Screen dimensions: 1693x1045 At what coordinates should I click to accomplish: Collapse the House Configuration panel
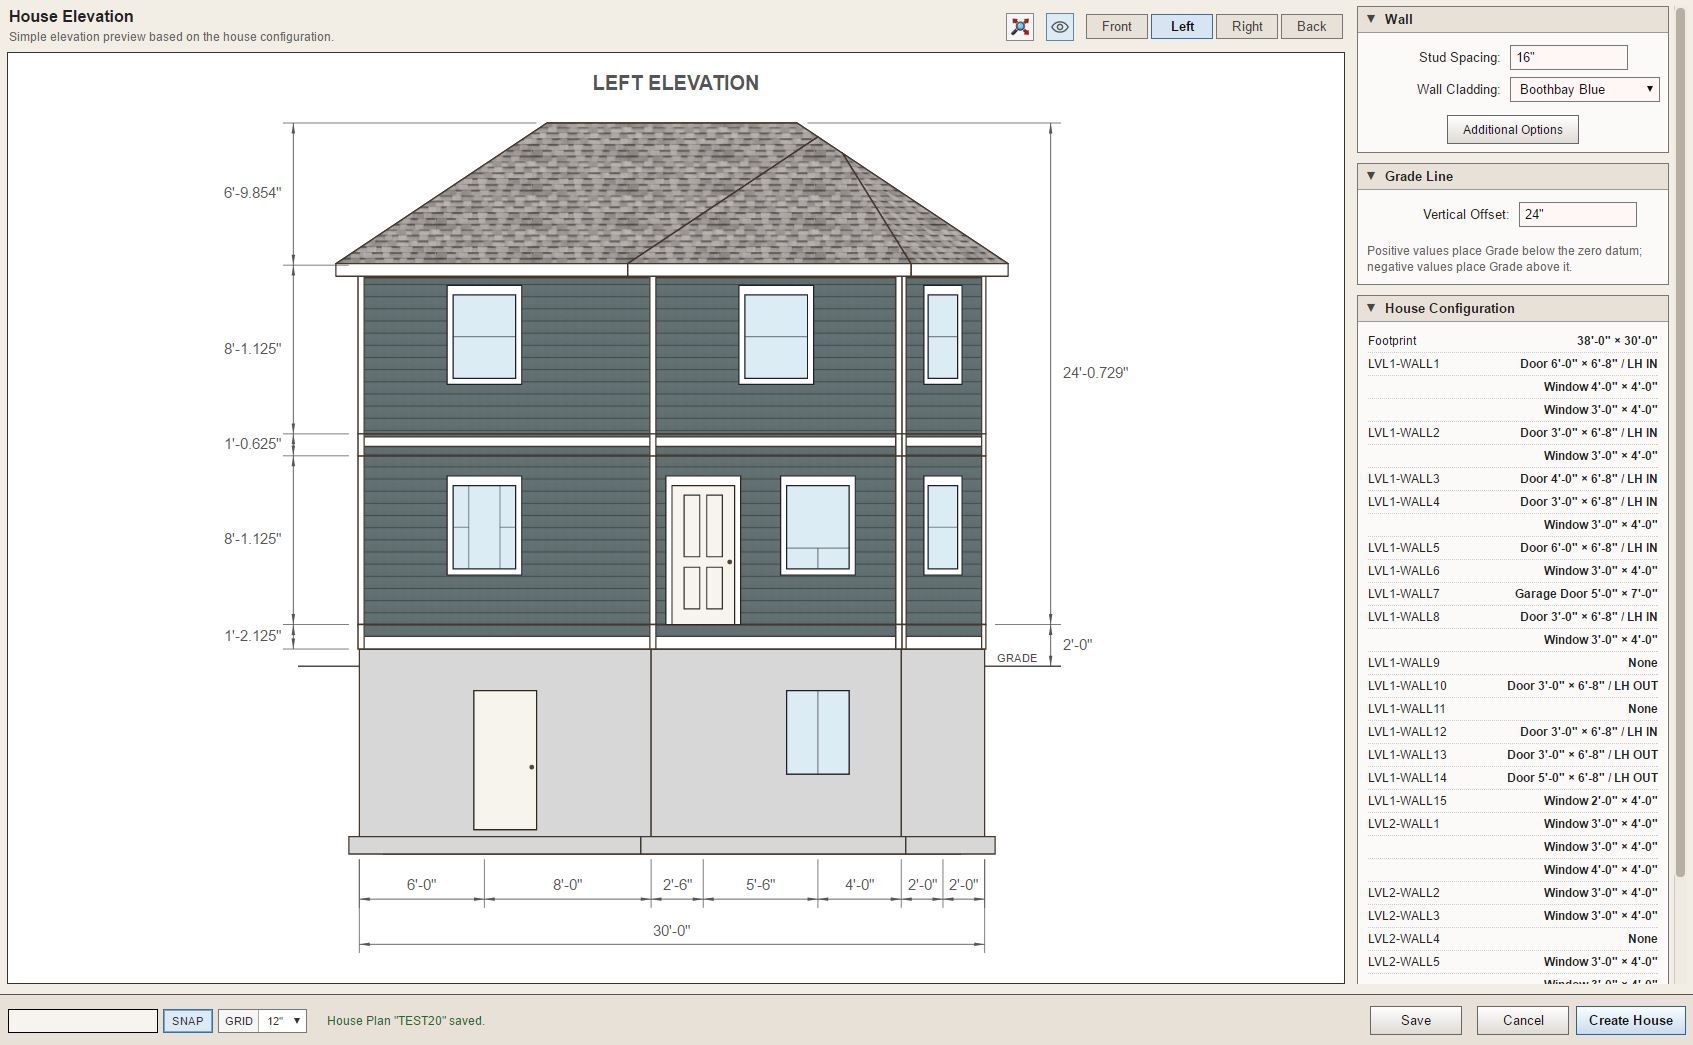click(1371, 308)
